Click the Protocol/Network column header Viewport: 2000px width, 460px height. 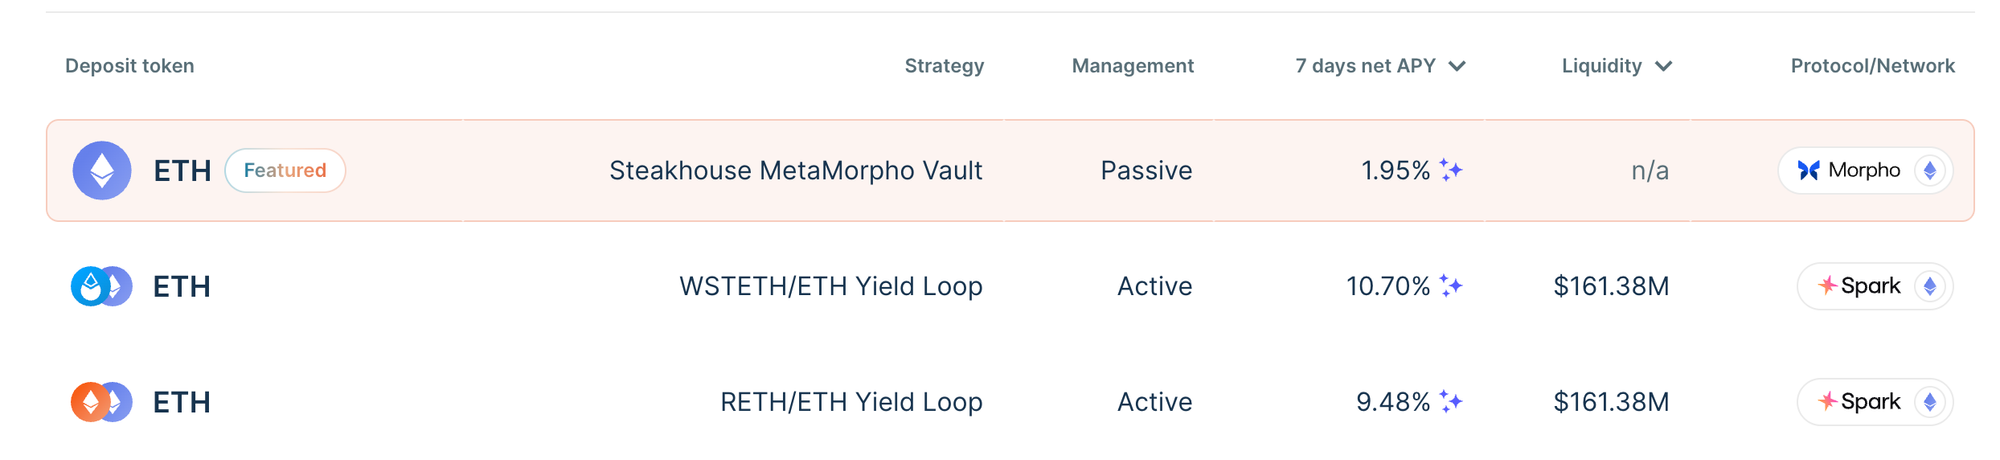(1873, 66)
